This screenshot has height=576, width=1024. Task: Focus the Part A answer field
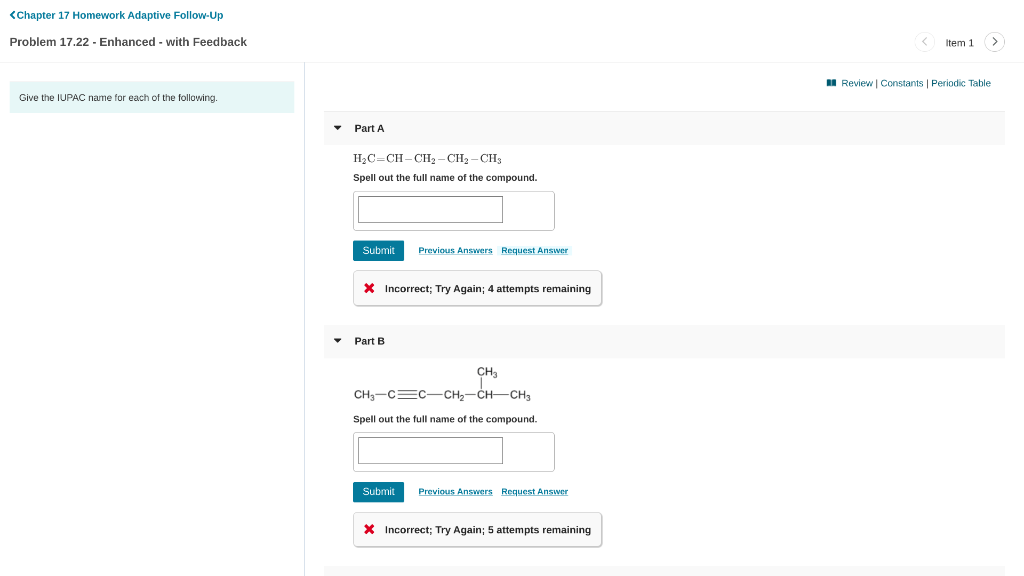click(x=430, y=210)
